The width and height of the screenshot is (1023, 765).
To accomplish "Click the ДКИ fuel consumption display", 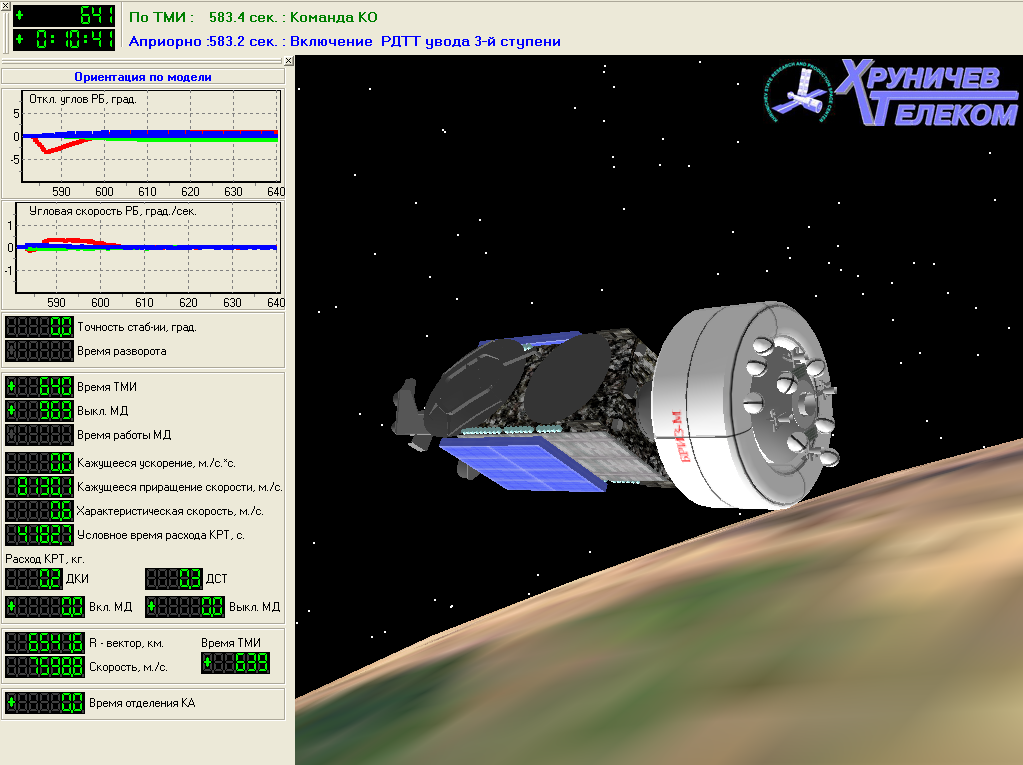I will [34, 579].
